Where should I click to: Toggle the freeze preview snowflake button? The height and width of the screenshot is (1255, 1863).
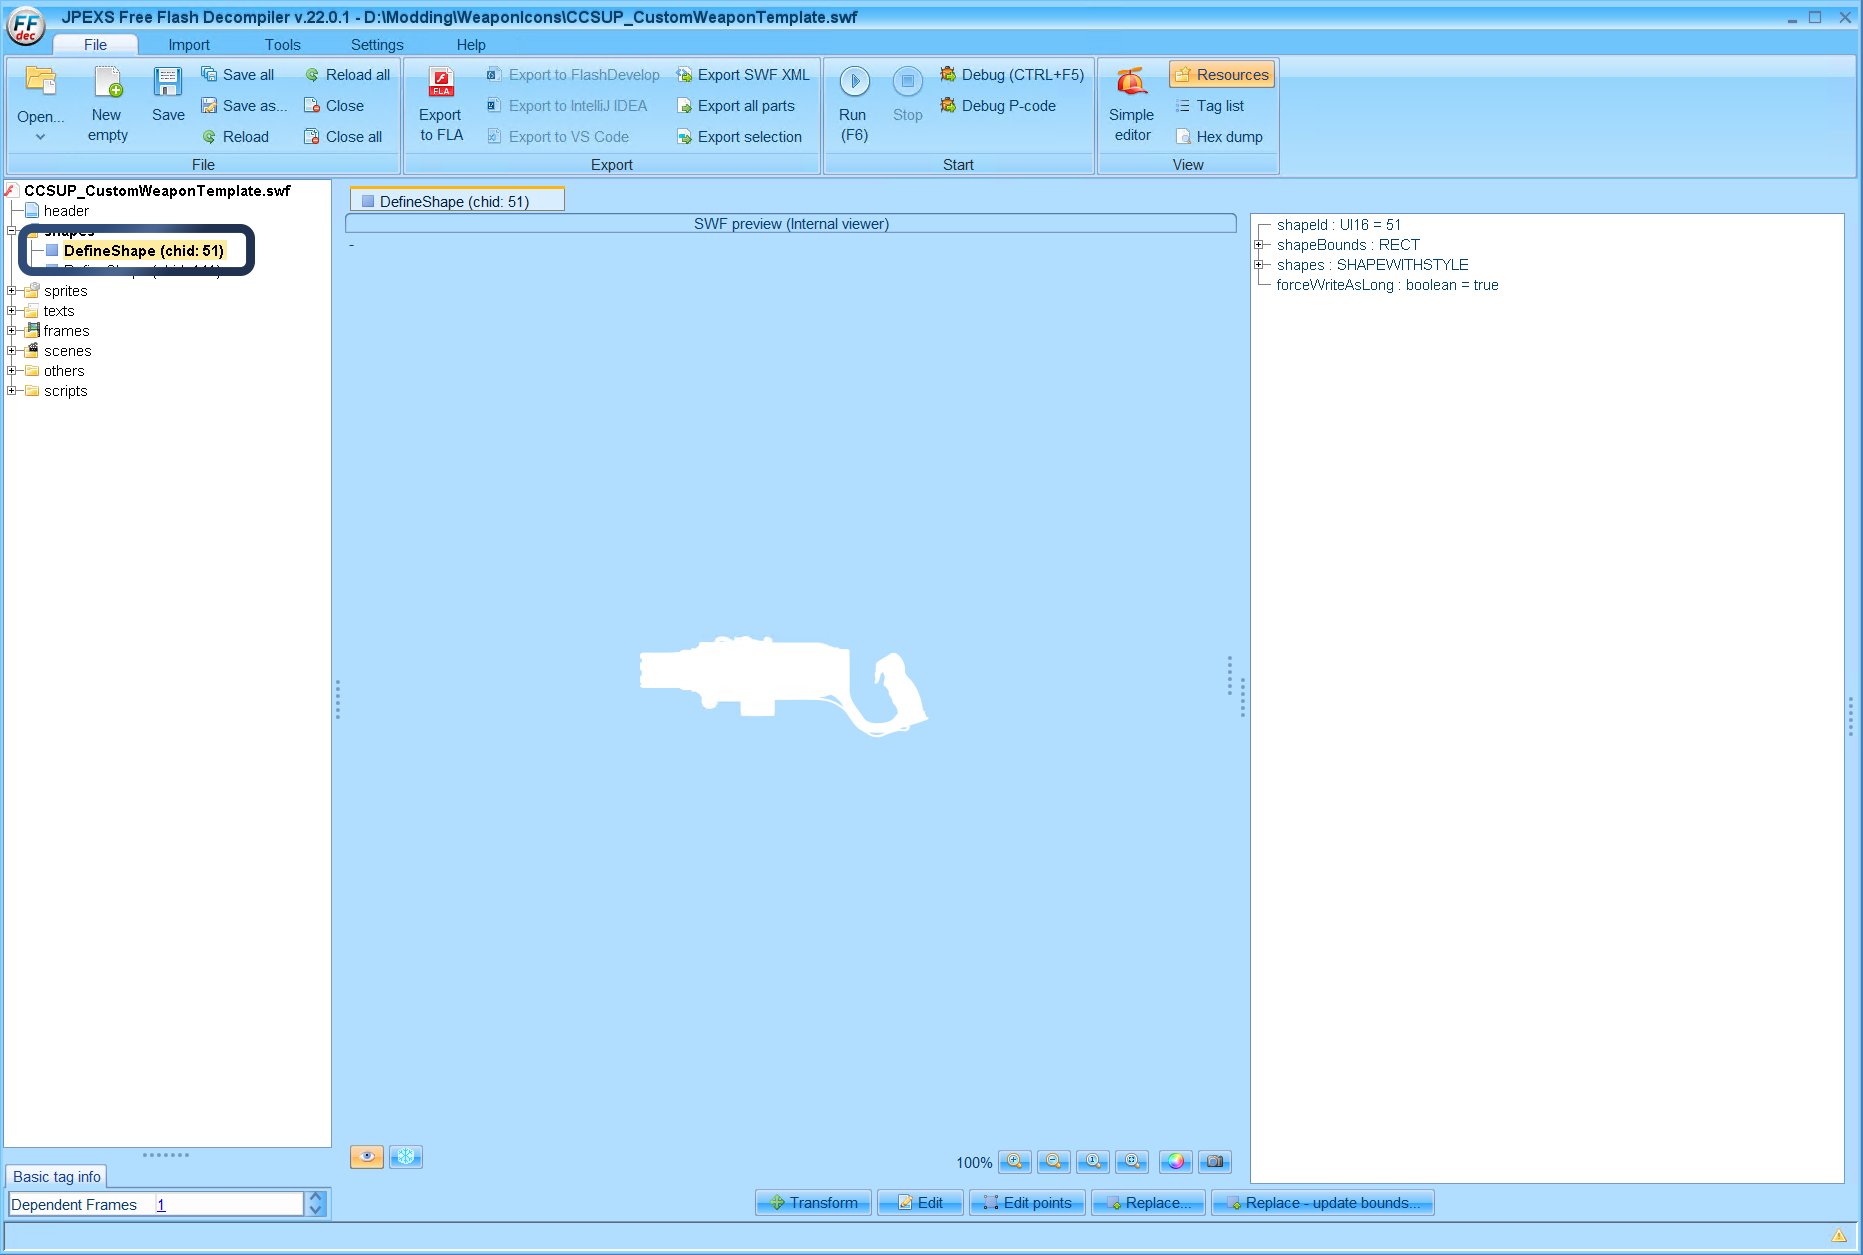(x=405, y=1156)
